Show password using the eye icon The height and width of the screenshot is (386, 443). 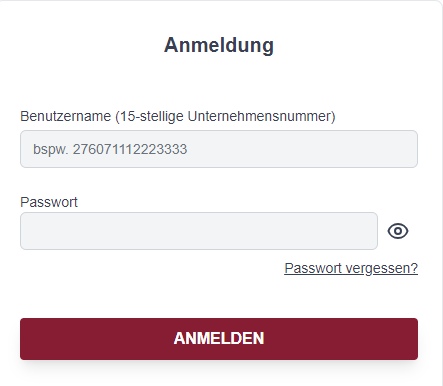point(398,231)
